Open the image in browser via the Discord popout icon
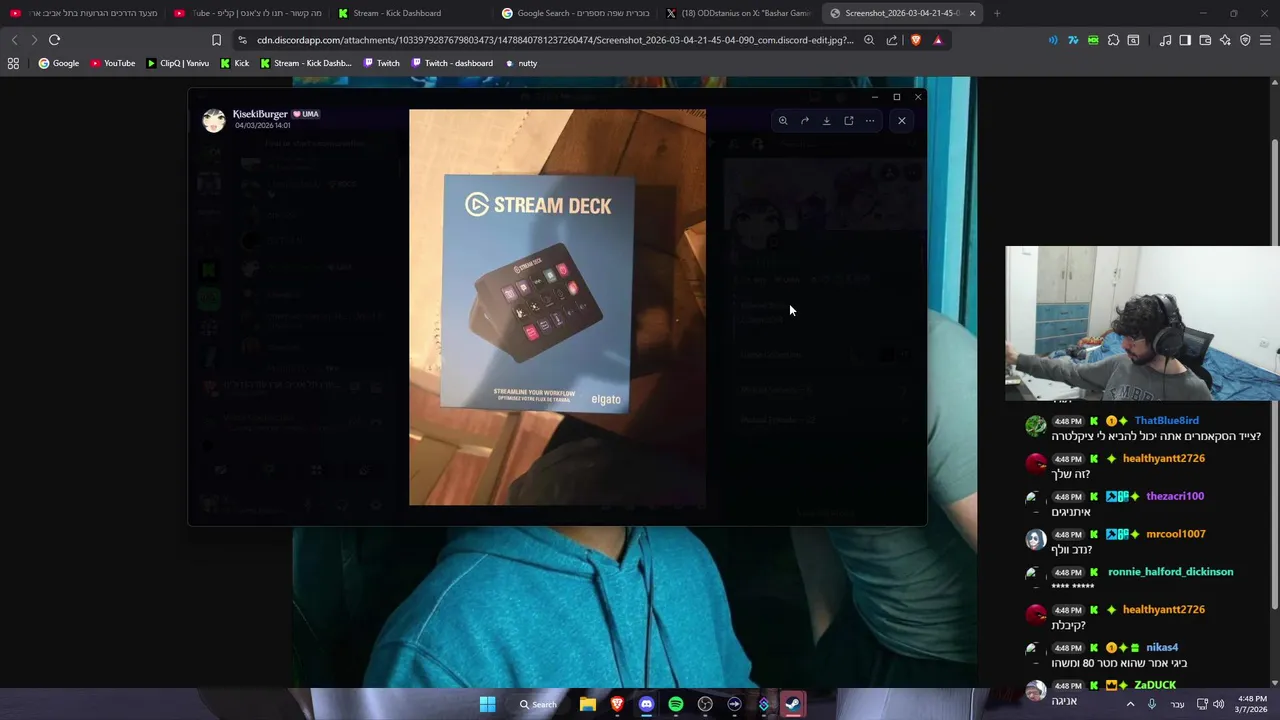1280x720 pixels. tap(849, 121)
